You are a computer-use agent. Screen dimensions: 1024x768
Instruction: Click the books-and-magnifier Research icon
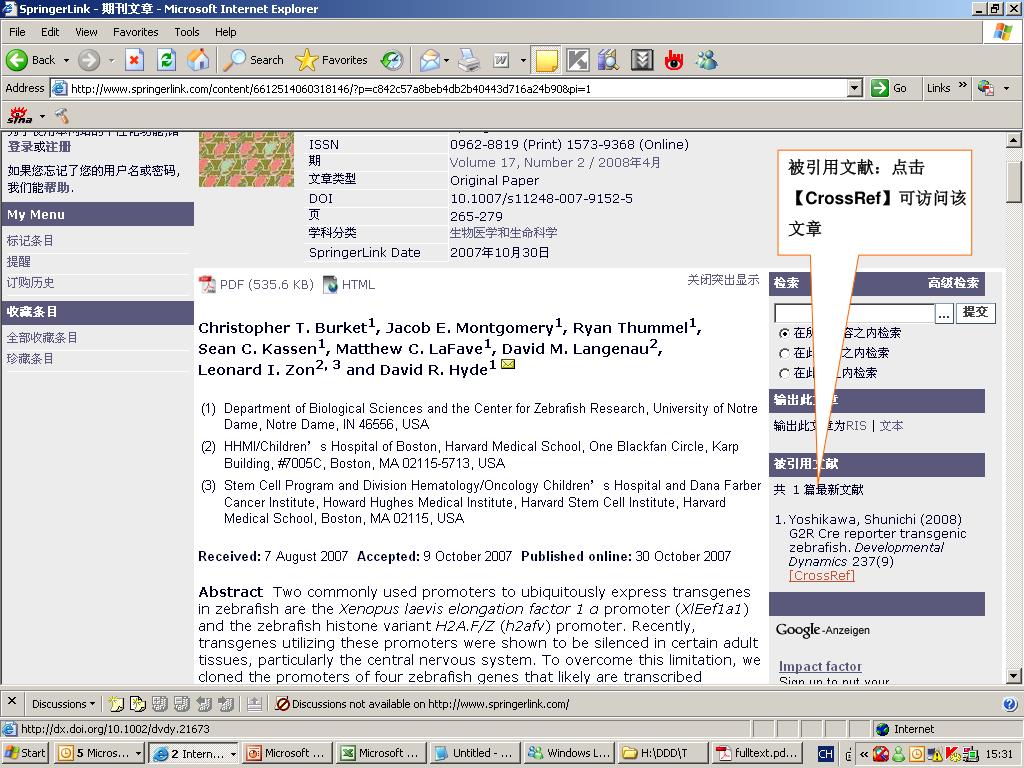click(x=609, y=60)
